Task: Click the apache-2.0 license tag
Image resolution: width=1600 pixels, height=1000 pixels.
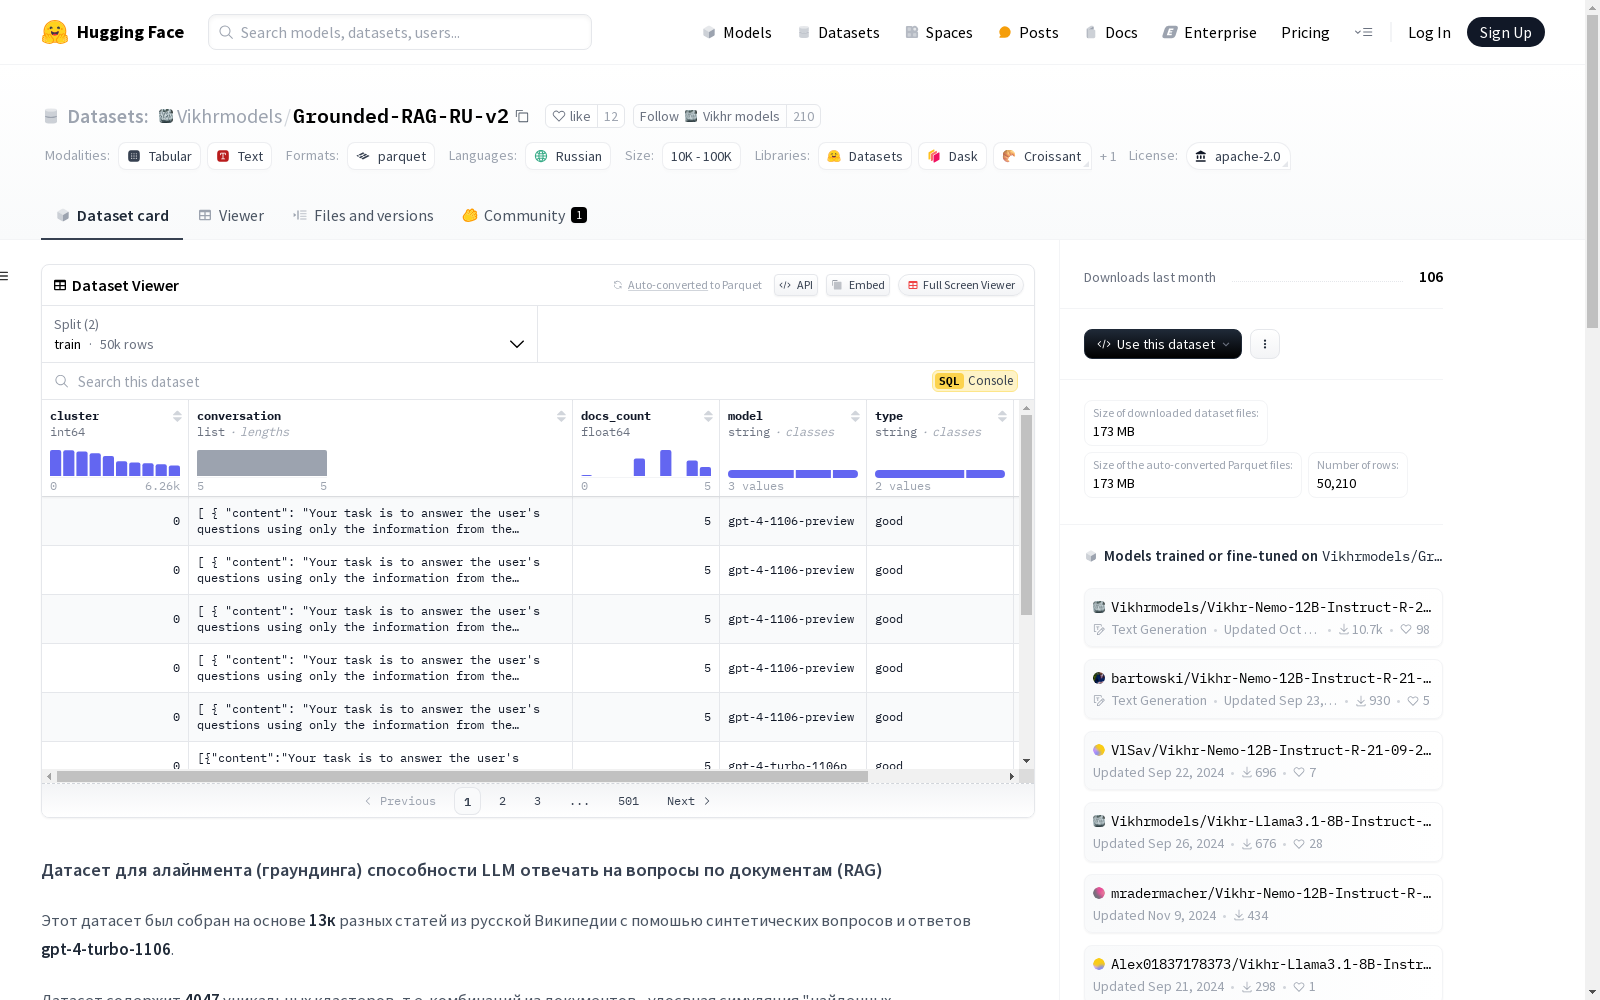Action: (x=1238, y=156)
